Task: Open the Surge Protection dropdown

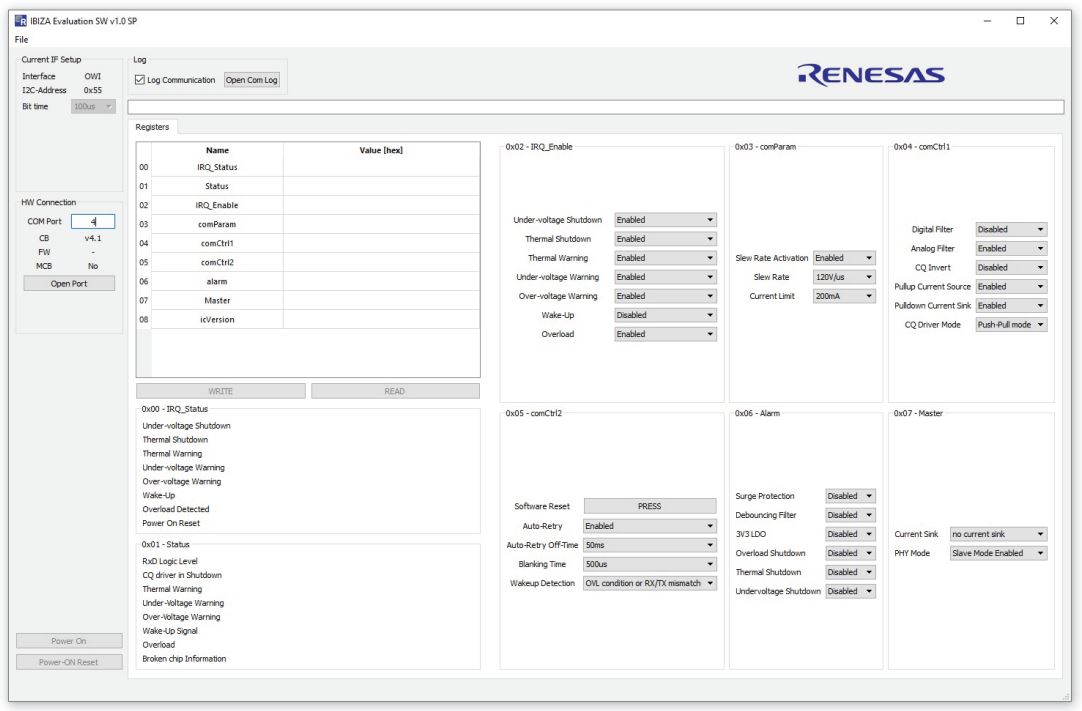Action: click(x=850, y=496)
